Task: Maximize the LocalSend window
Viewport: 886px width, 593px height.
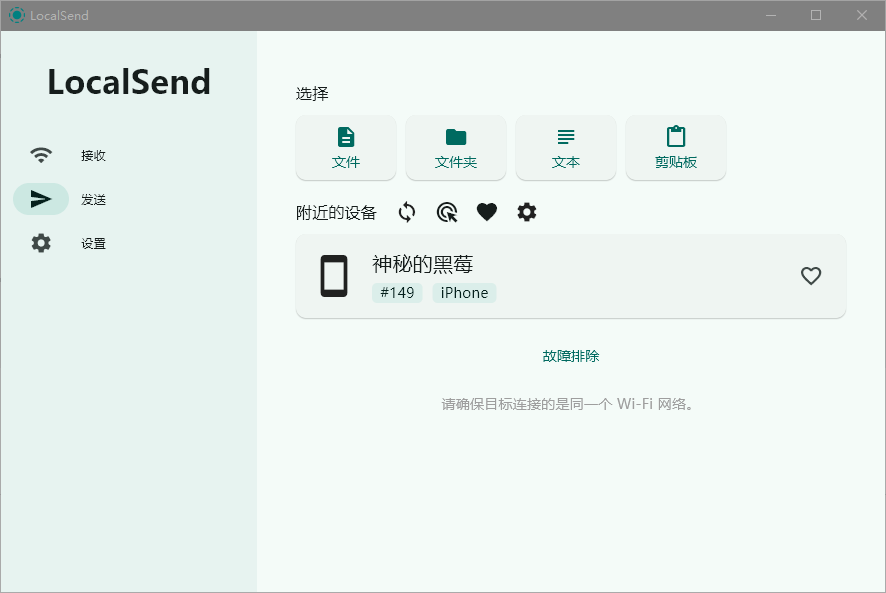Action: pyautogui.click(x=816, y=15)
